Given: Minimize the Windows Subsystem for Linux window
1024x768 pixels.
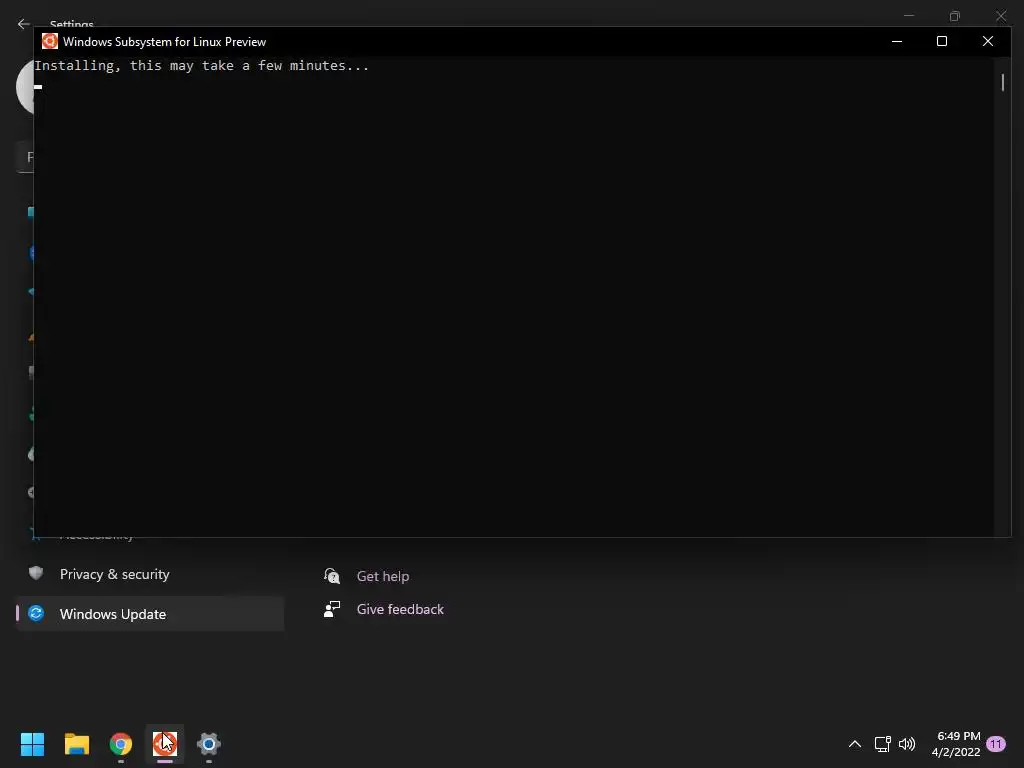Looking at the screenshot, I should click(x=897, y=41).
